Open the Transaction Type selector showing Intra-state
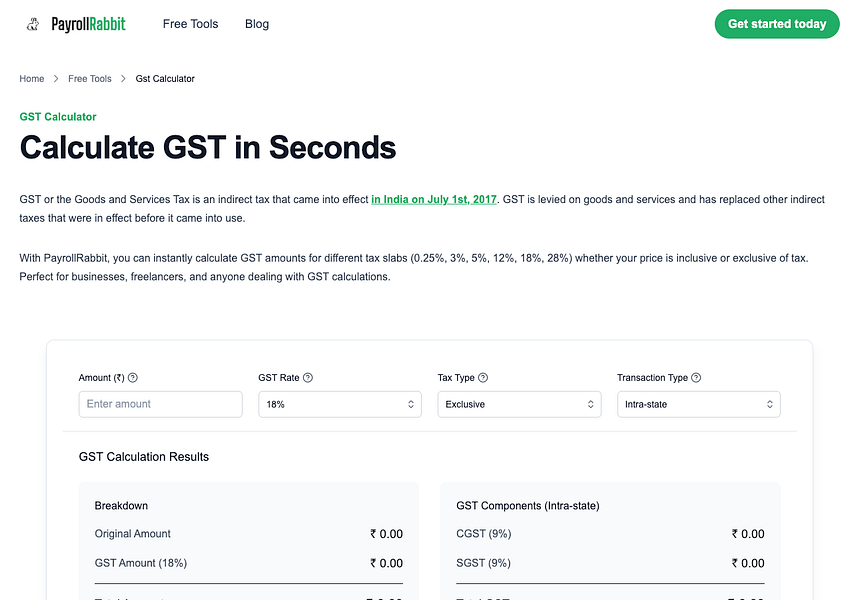 (x=698, y=404)
